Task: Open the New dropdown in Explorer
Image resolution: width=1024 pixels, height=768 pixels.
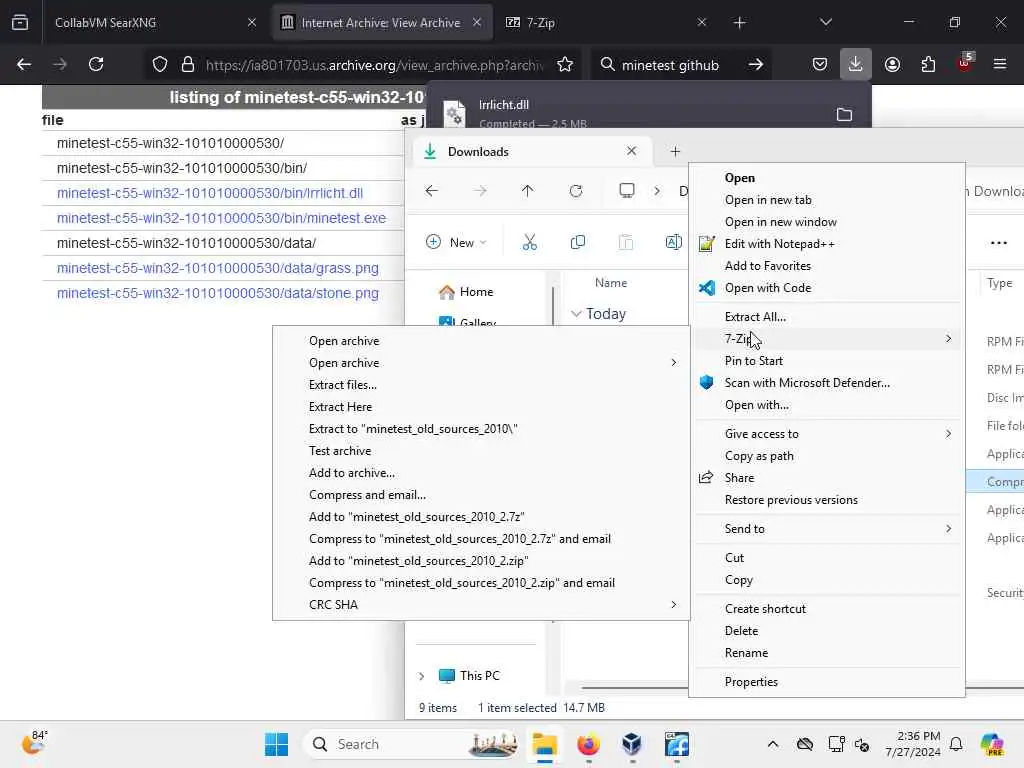Action: pyautogui.click(x=456, y=242)
